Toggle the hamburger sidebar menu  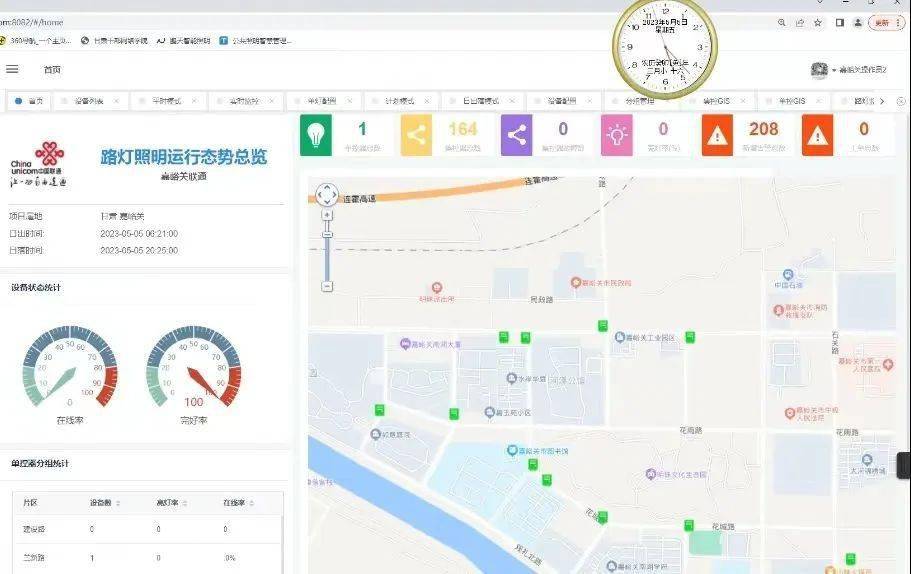click(x=12, y=69)
